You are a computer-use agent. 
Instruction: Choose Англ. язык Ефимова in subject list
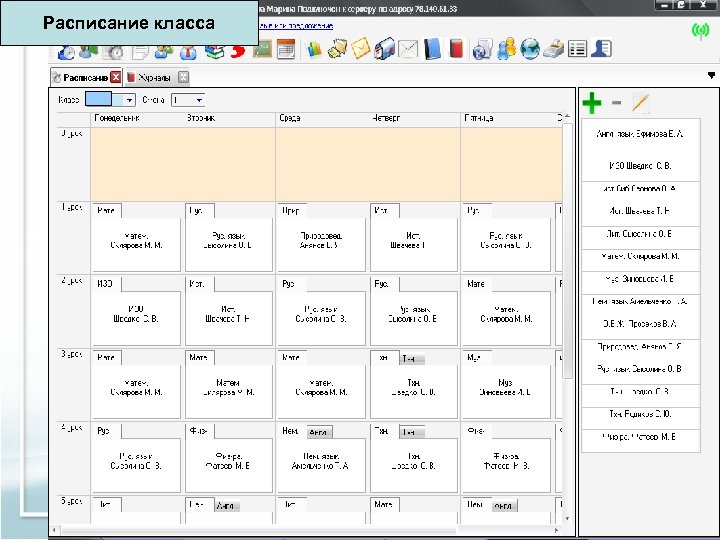[x=640, y=134]
